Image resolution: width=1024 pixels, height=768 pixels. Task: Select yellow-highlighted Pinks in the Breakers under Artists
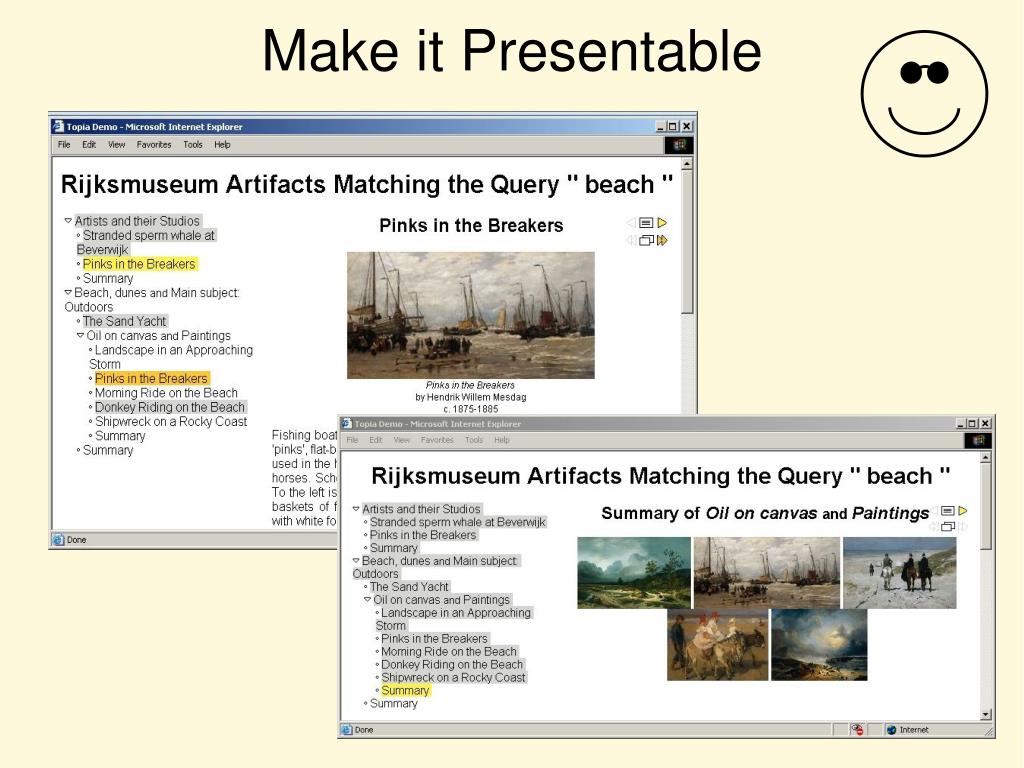[x=139, y=264]
